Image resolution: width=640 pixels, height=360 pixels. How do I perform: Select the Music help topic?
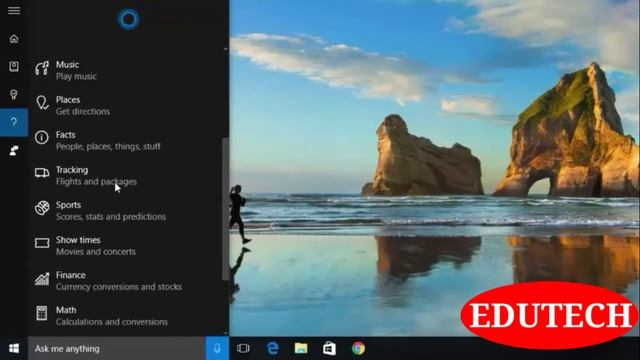[127, 70]
